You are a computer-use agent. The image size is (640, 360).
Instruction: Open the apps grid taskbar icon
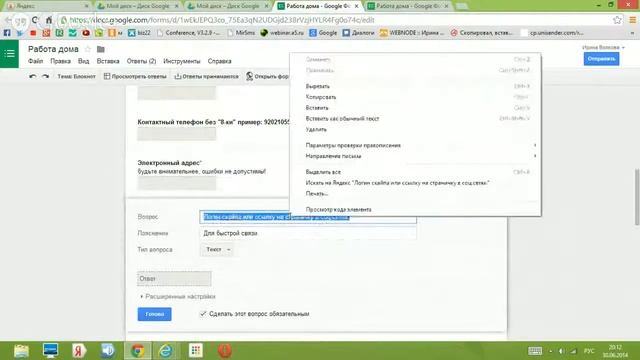coord(196,351)
